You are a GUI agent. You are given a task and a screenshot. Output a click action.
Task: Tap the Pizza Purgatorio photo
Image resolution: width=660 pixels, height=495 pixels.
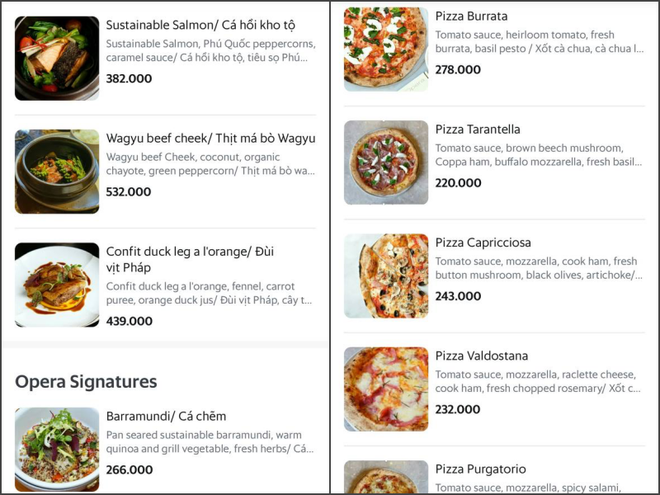click(x=386, y=477)
